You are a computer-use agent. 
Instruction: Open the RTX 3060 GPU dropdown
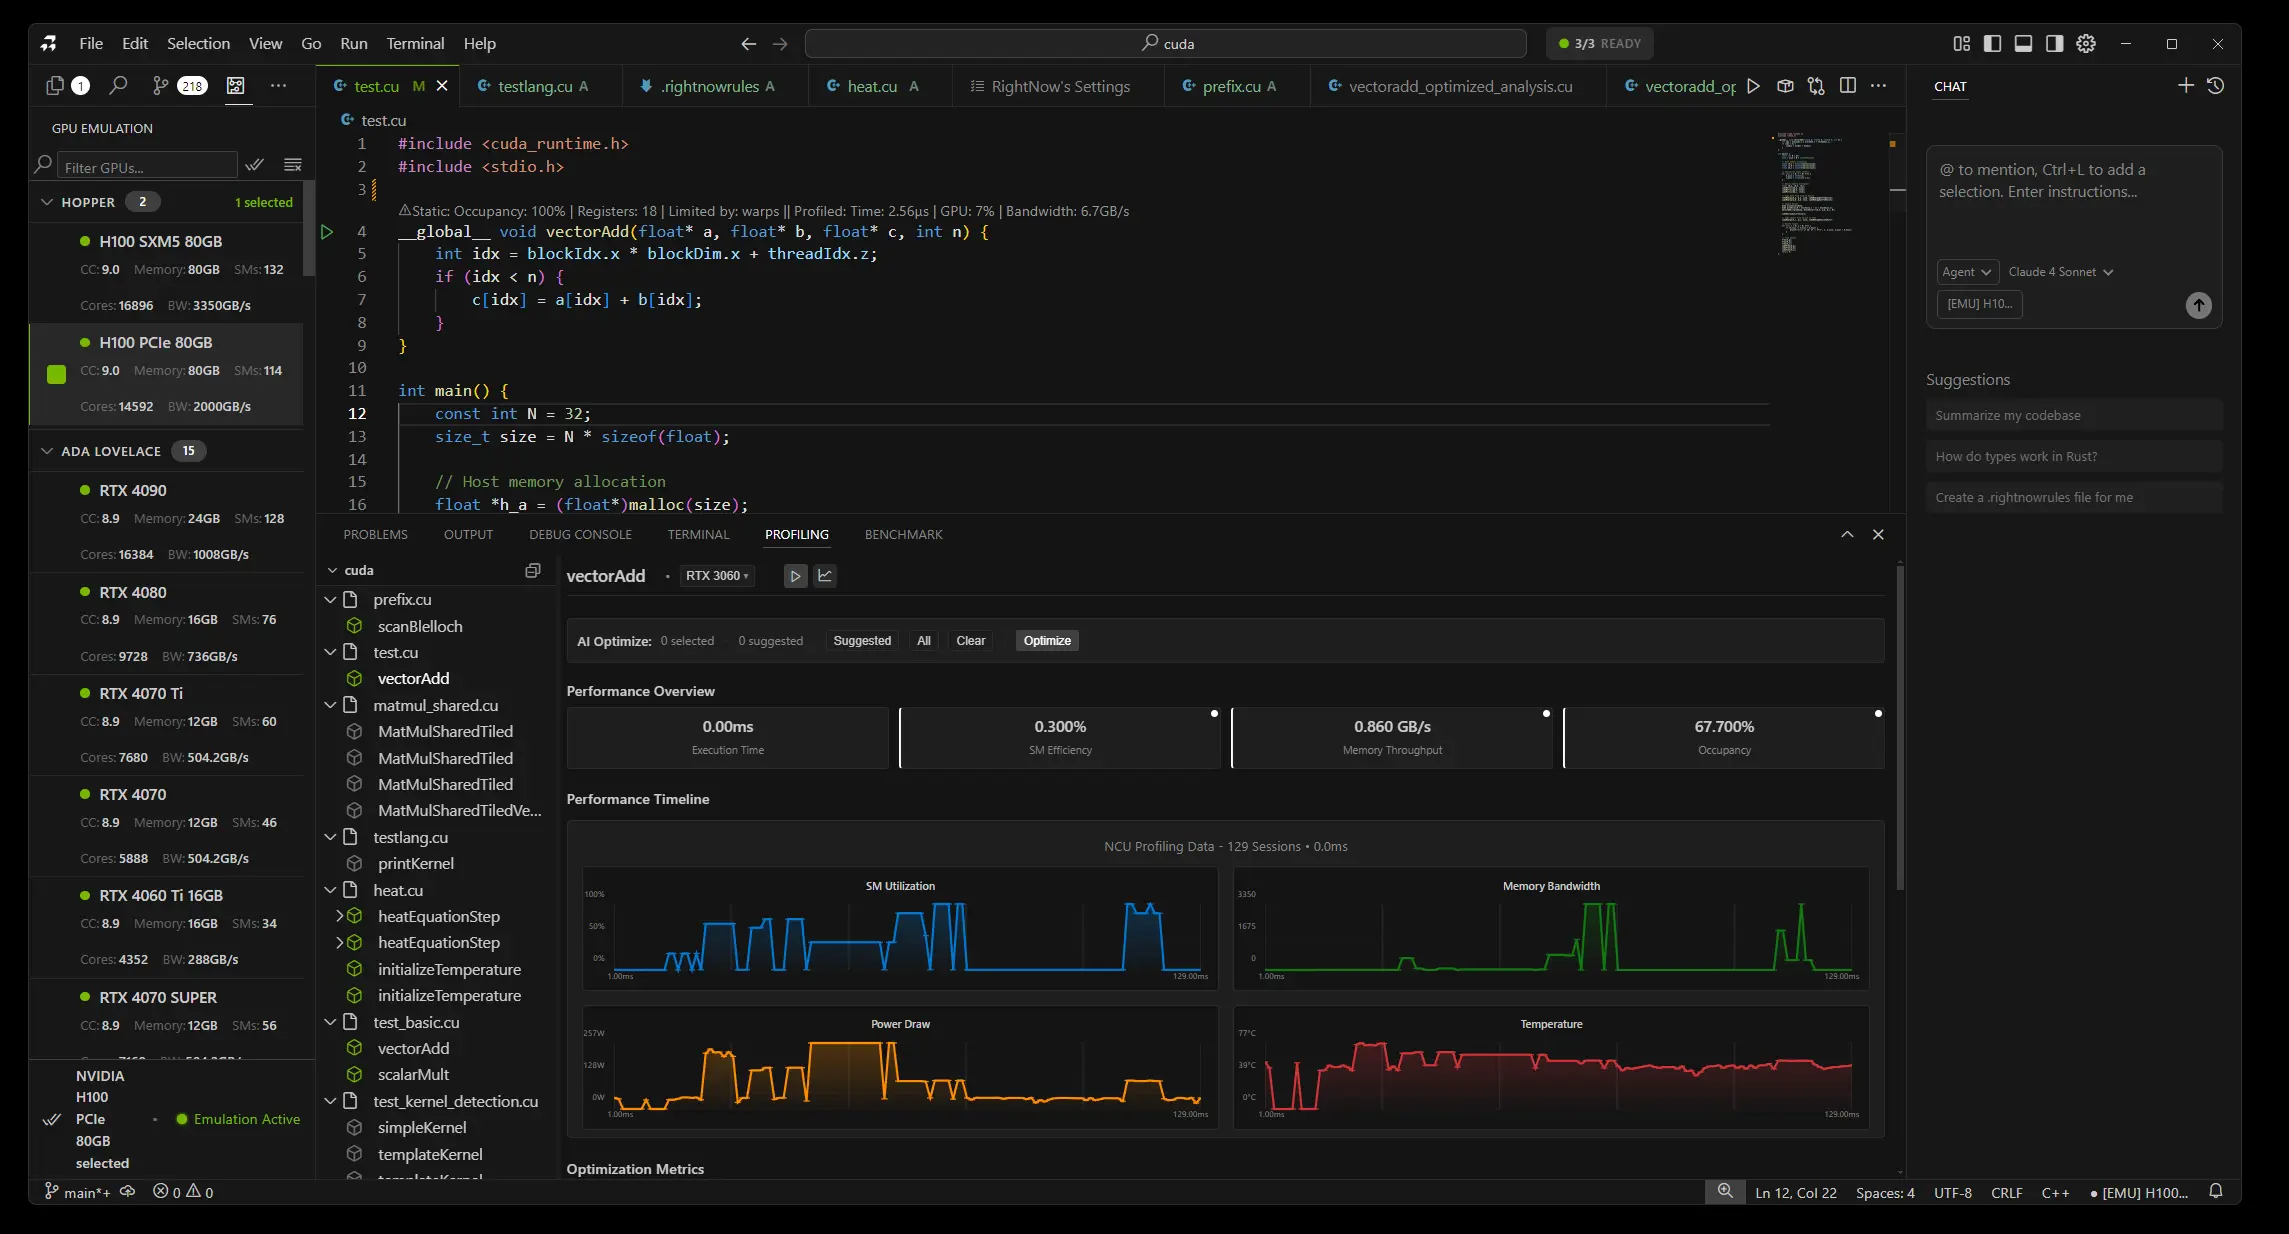tap(717, 576)
